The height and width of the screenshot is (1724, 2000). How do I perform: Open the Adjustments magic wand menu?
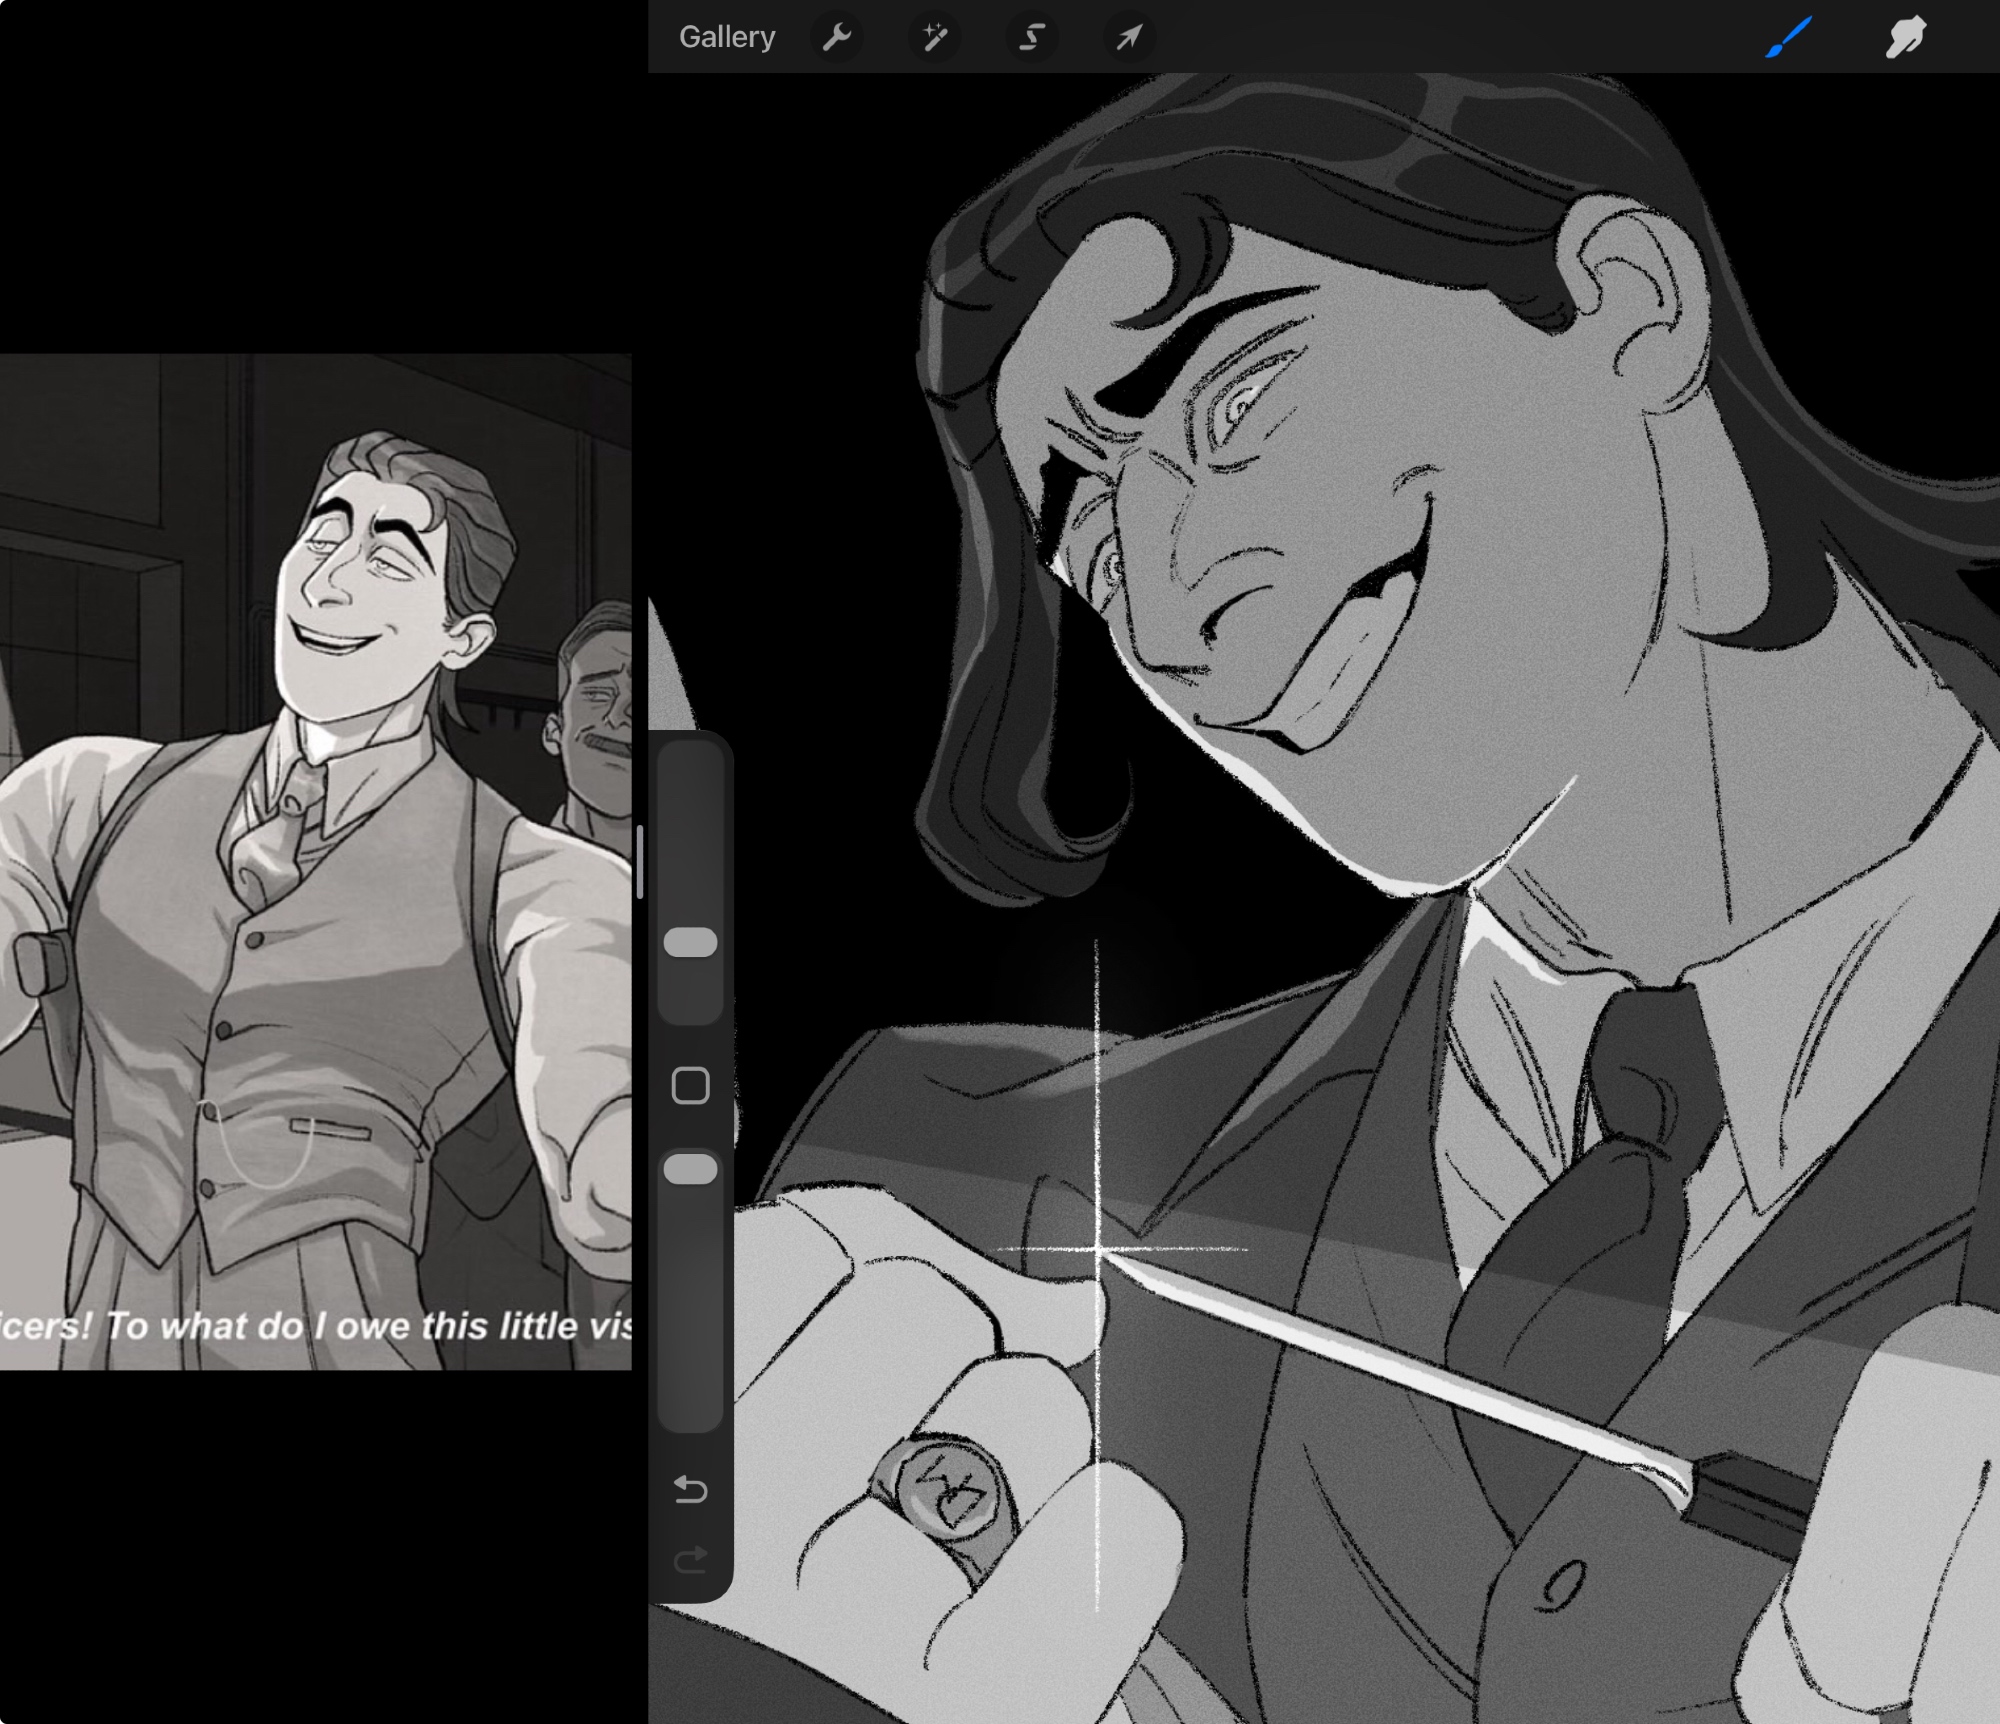[934, 38]
